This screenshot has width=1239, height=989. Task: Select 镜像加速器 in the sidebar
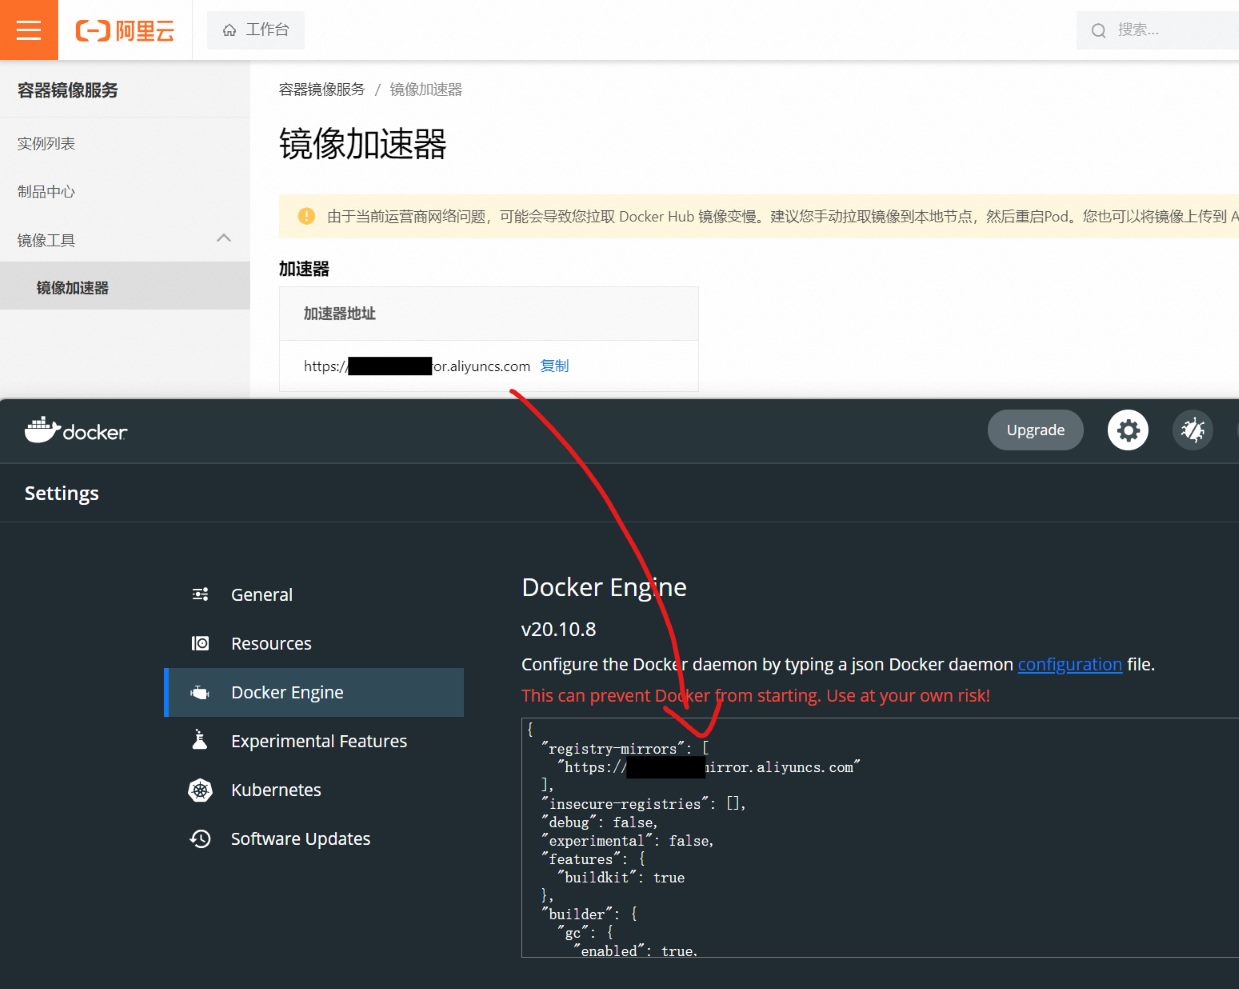[73, 288]
